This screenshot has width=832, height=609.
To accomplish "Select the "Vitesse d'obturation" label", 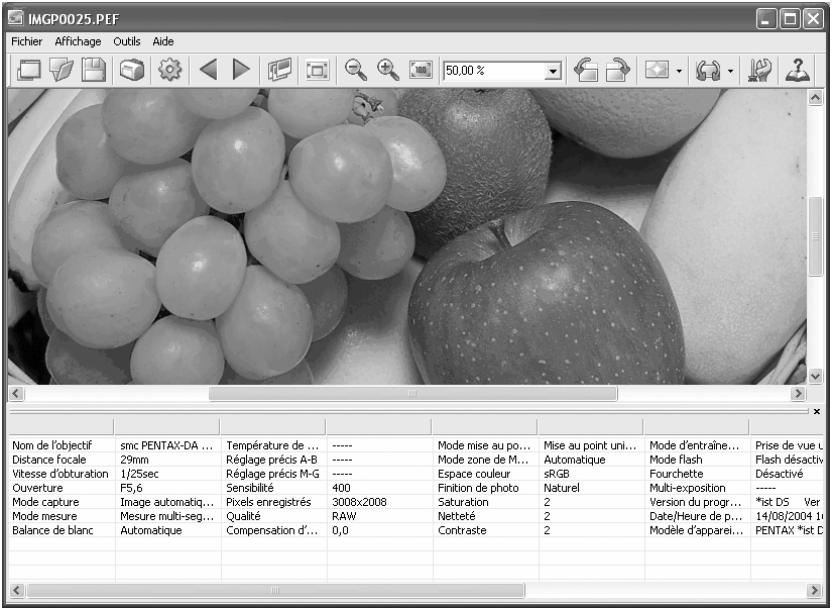I will pyautogui.click(x=60, y=474).
